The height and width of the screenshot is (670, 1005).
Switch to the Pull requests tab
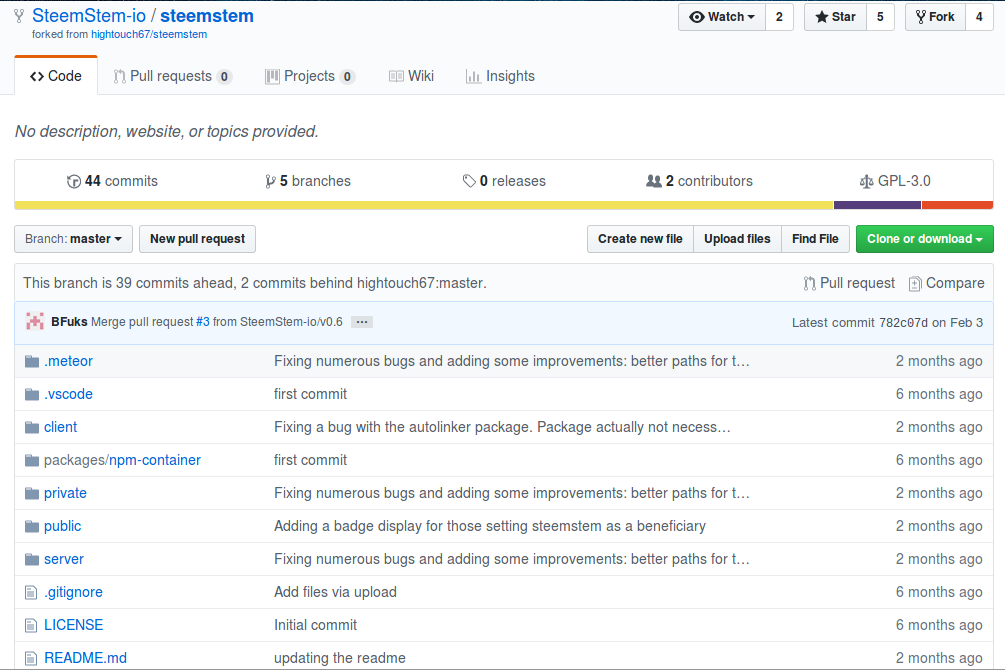172,76
